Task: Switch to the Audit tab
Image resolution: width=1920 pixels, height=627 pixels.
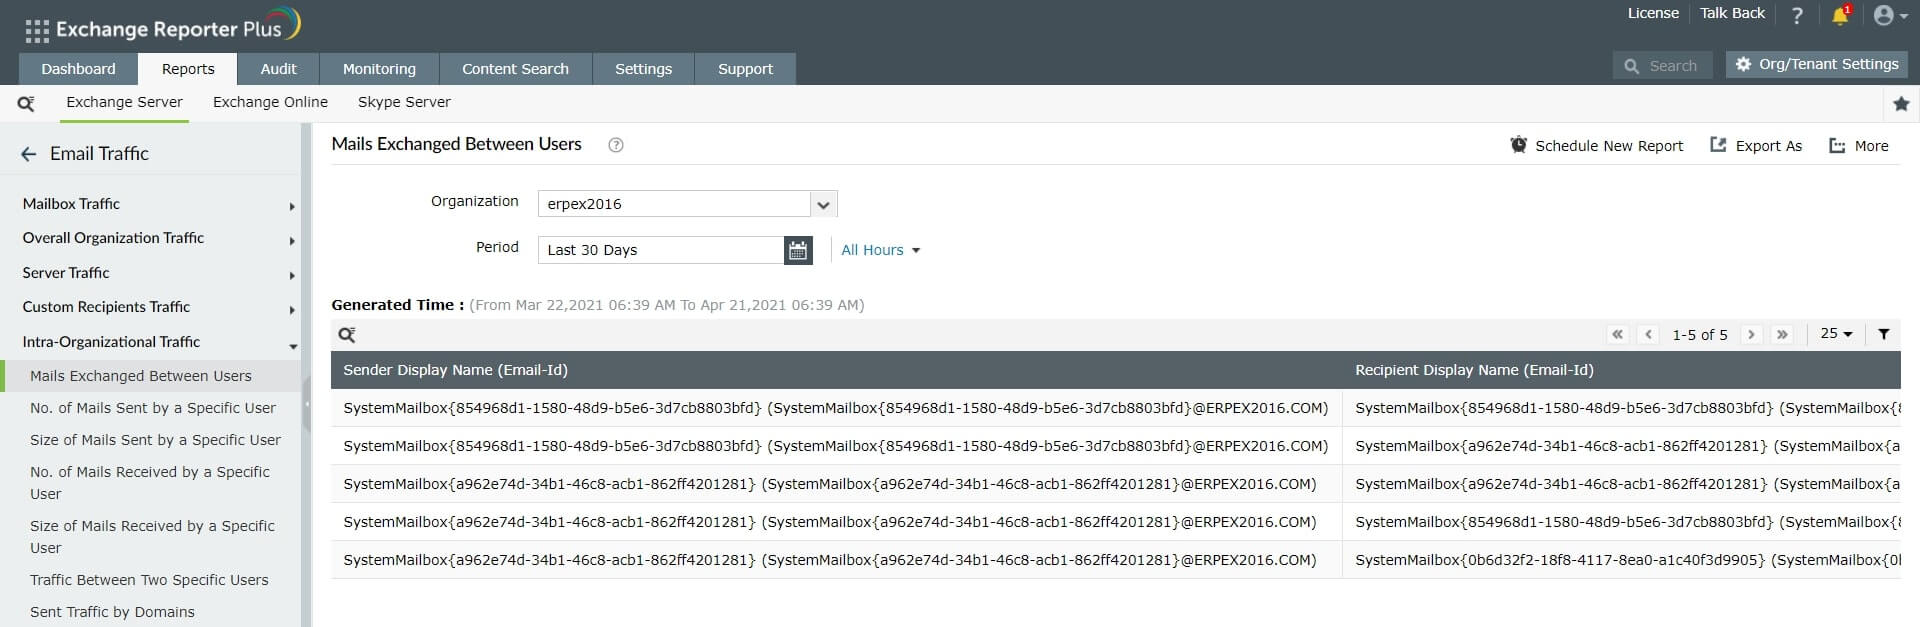Action: click(x=278, y=69)
